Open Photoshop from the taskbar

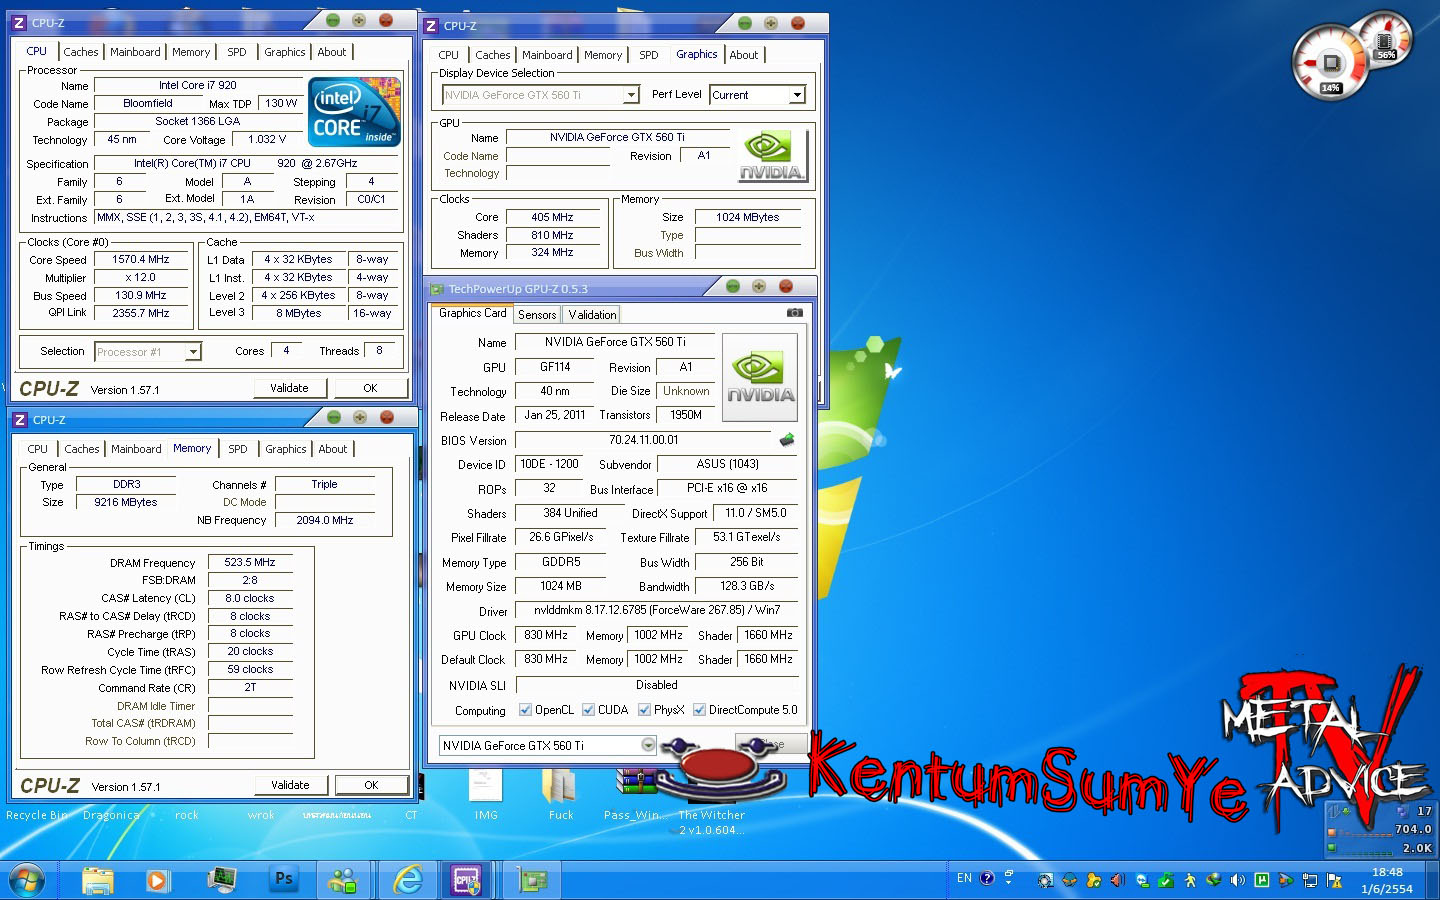(x=284, y=880)
